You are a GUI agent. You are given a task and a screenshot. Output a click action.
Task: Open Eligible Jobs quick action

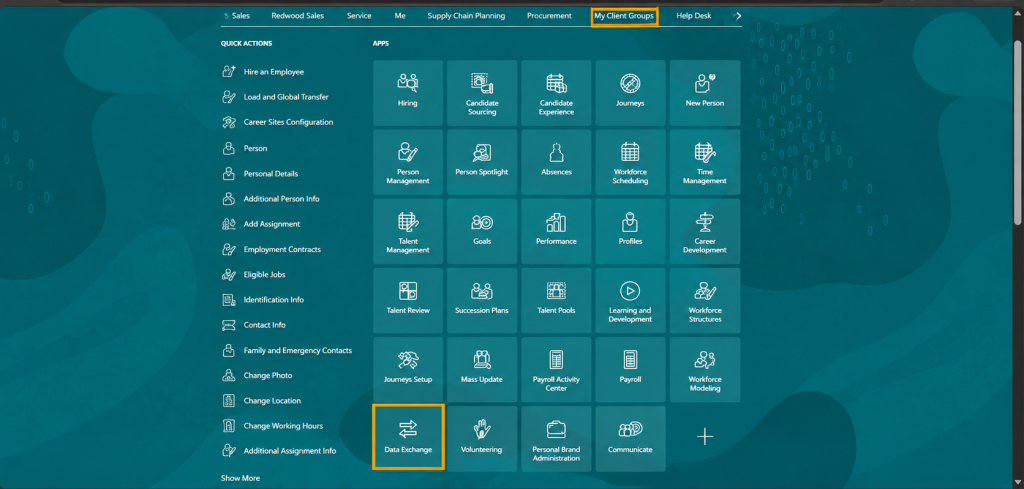click(254, 275)
